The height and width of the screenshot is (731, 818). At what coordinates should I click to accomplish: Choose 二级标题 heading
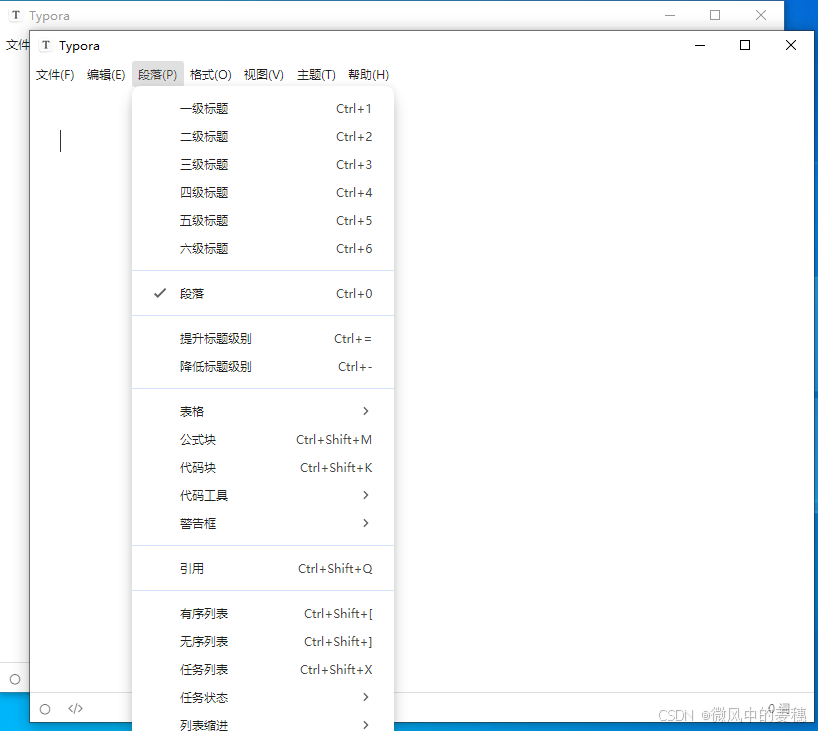pos(263,137)
